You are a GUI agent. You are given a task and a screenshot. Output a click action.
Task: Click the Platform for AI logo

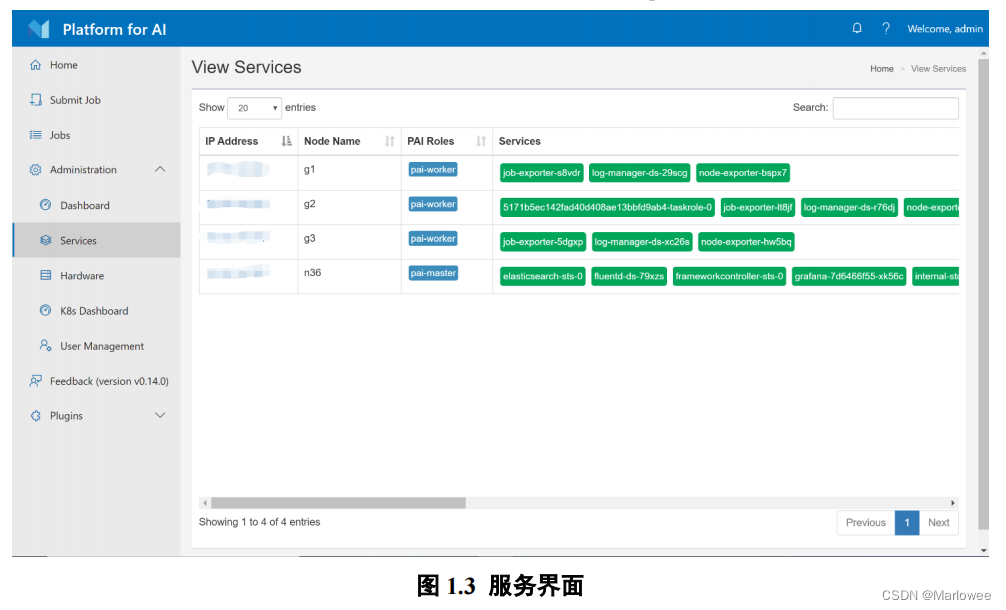pos(39,28)
